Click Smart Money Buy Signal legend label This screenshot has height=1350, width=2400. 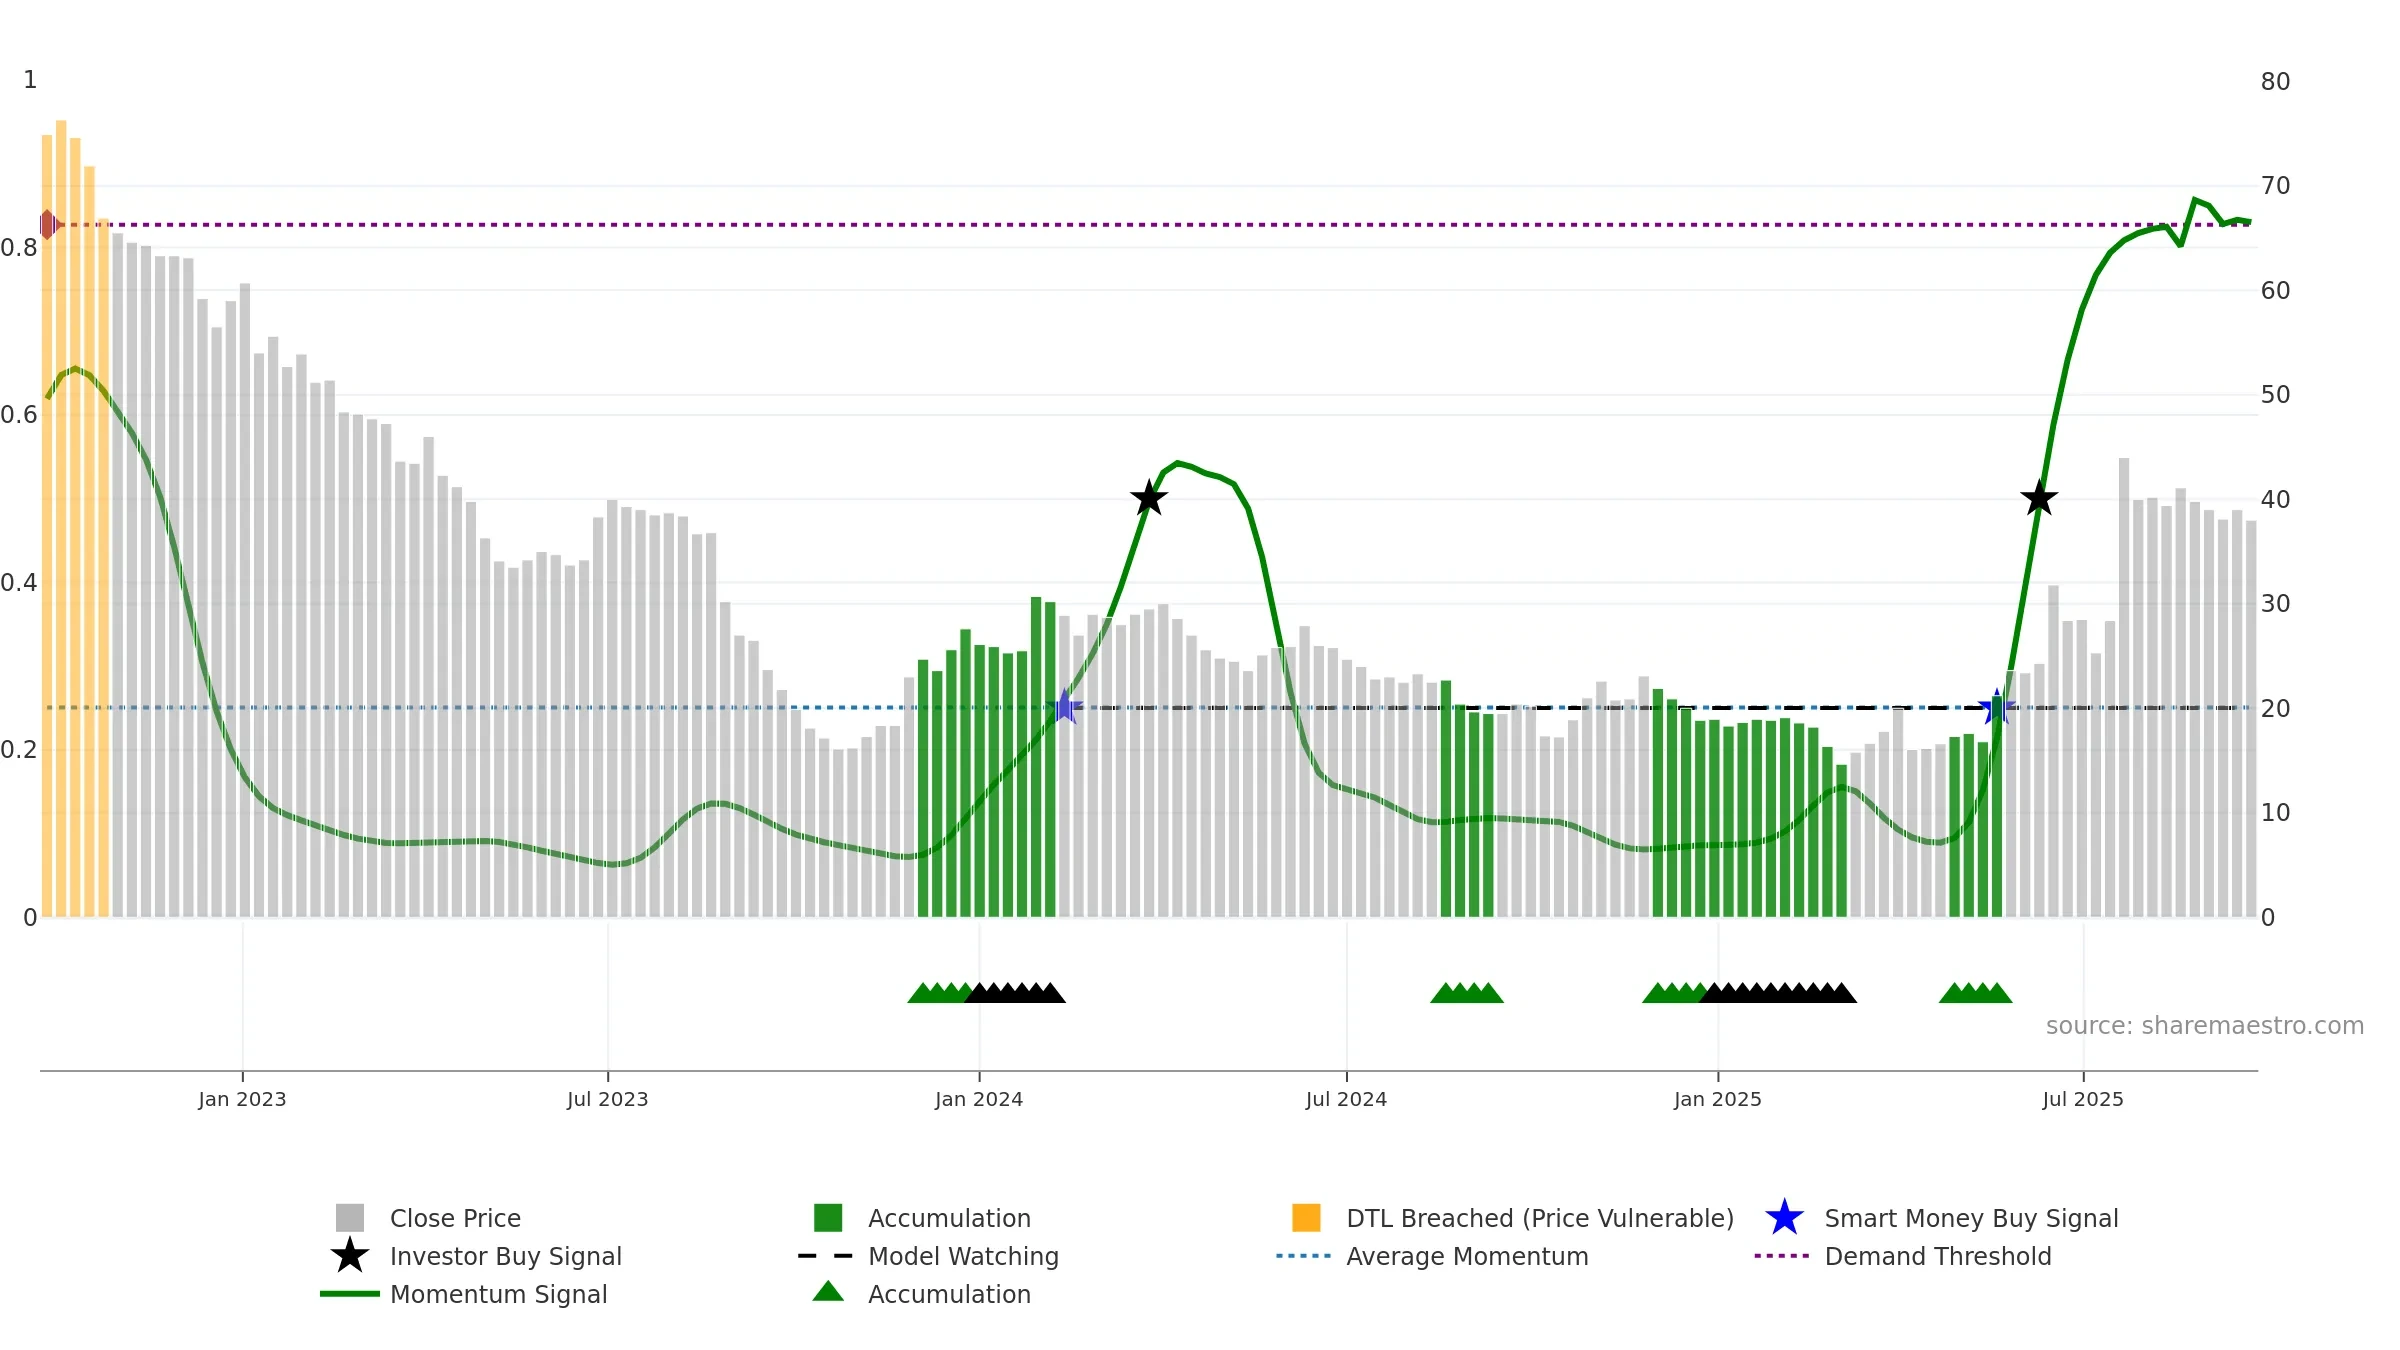tap(1971, 1218)
